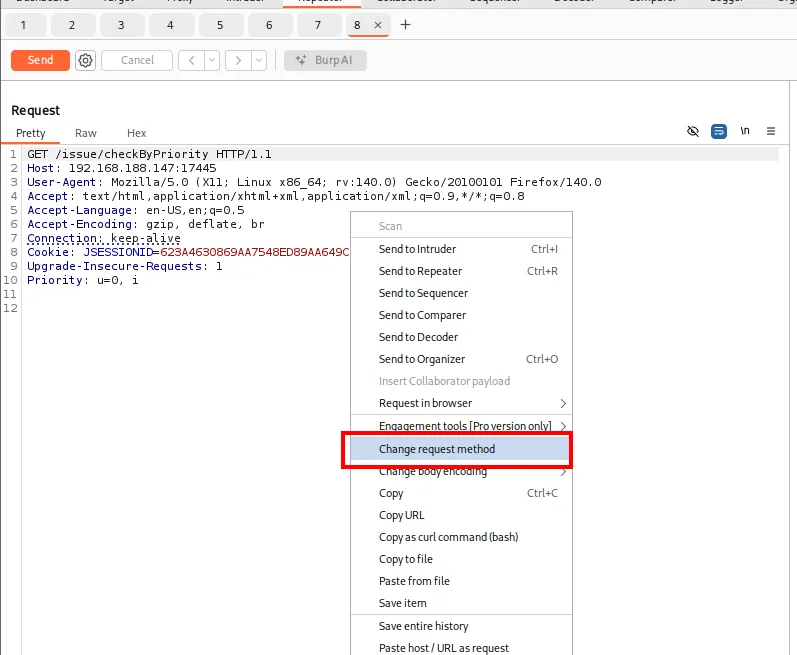The width and height of the screenshot is (797, 655).
Task: Add a new Repeater tab
Action: pyautogui.click(x=405, y=24)
